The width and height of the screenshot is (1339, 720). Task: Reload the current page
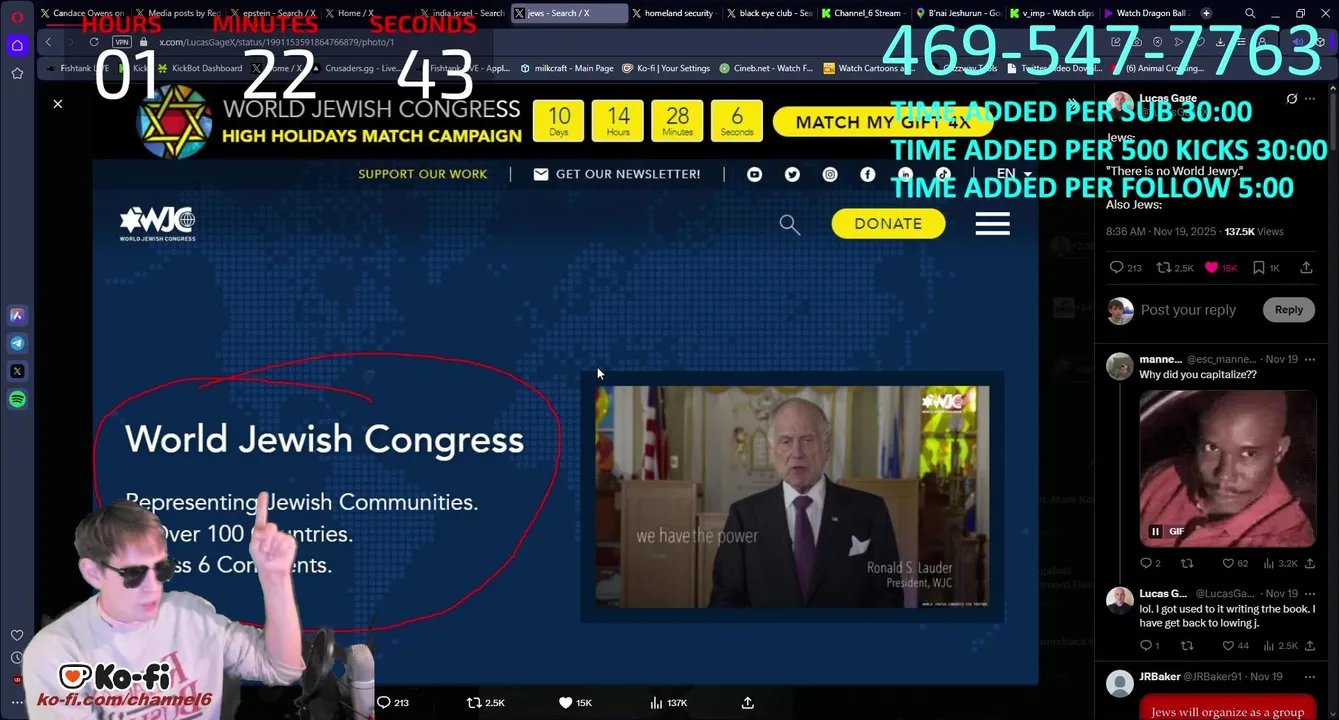click(94, 42)
